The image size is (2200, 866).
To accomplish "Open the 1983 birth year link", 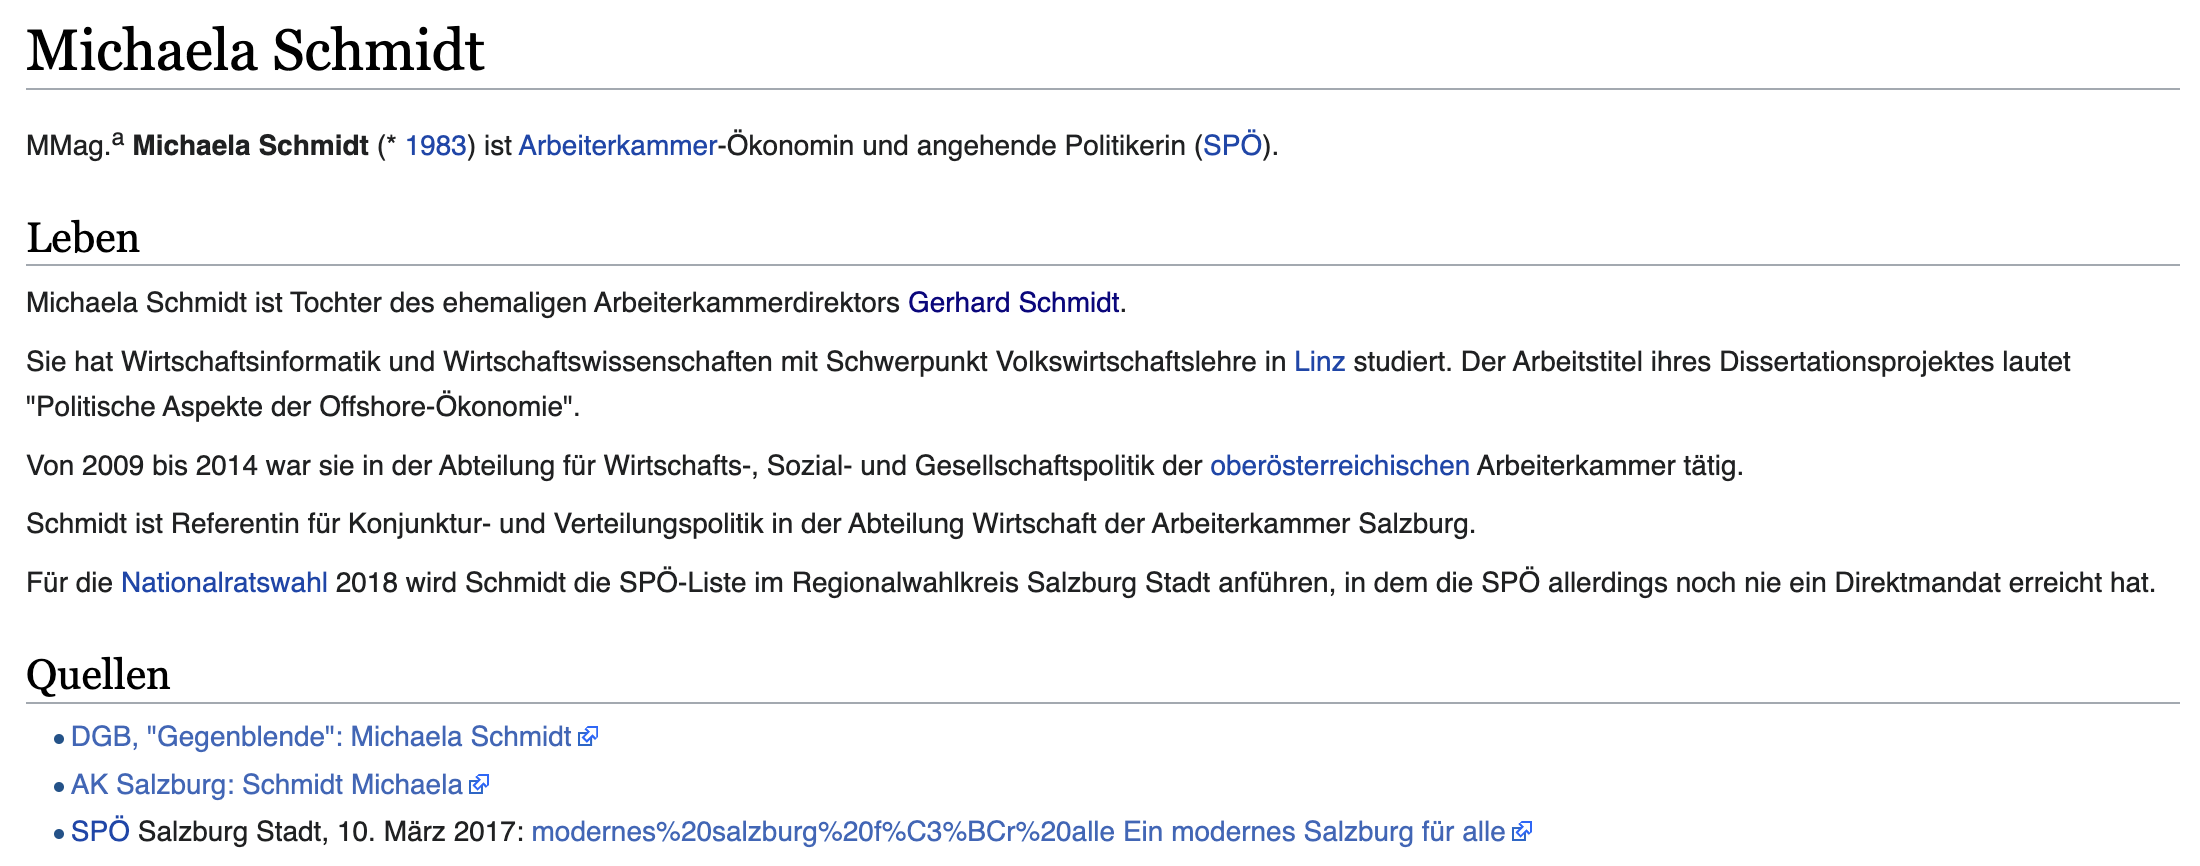I will pos(436,146).
